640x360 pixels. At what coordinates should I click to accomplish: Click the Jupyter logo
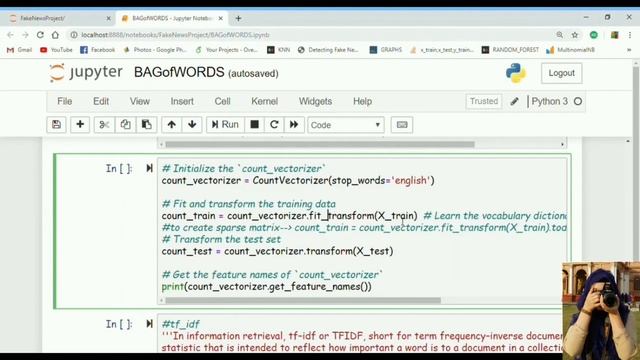click(x=86, y=73)
